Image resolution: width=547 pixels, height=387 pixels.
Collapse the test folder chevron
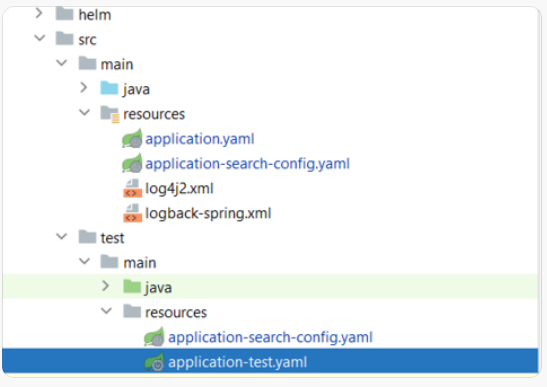(61, 236)
